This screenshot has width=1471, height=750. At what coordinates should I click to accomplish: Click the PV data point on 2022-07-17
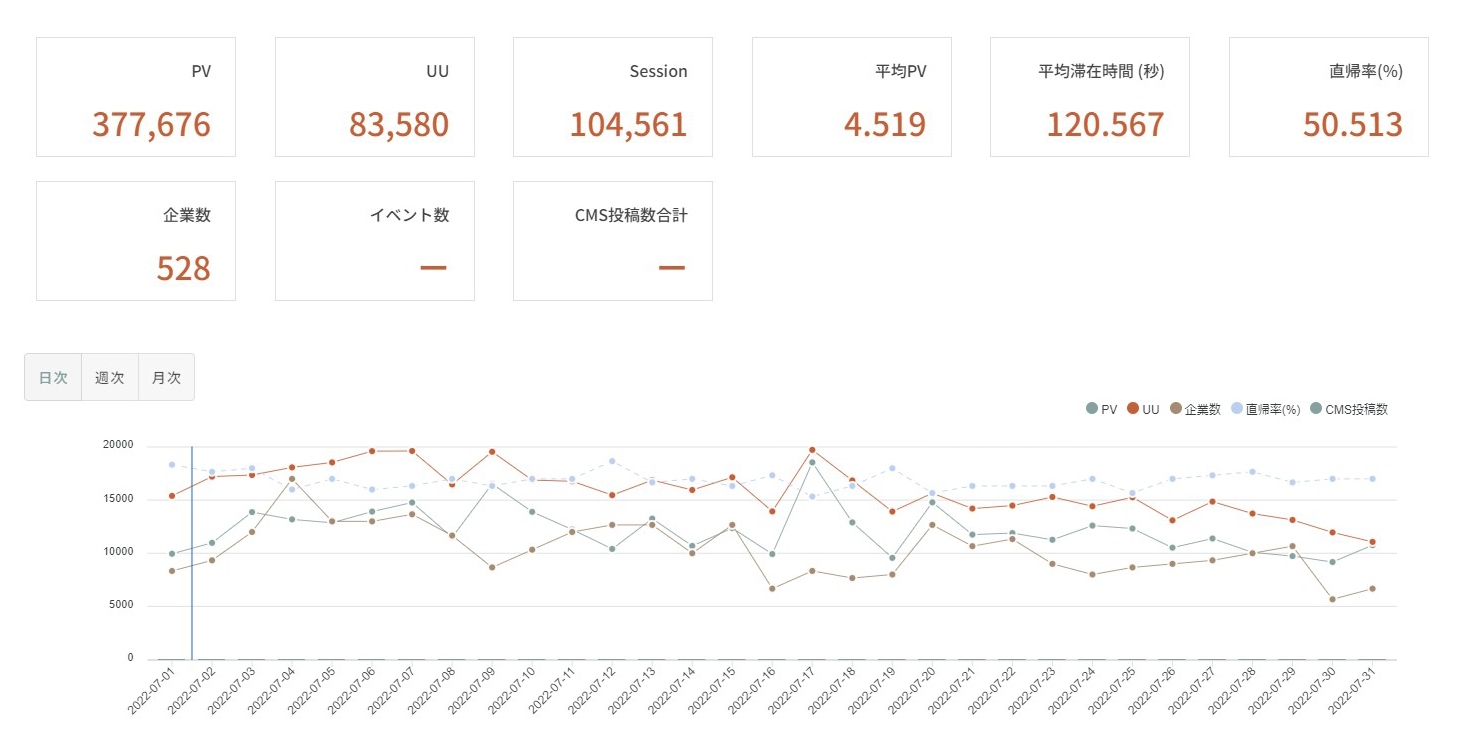812,462
